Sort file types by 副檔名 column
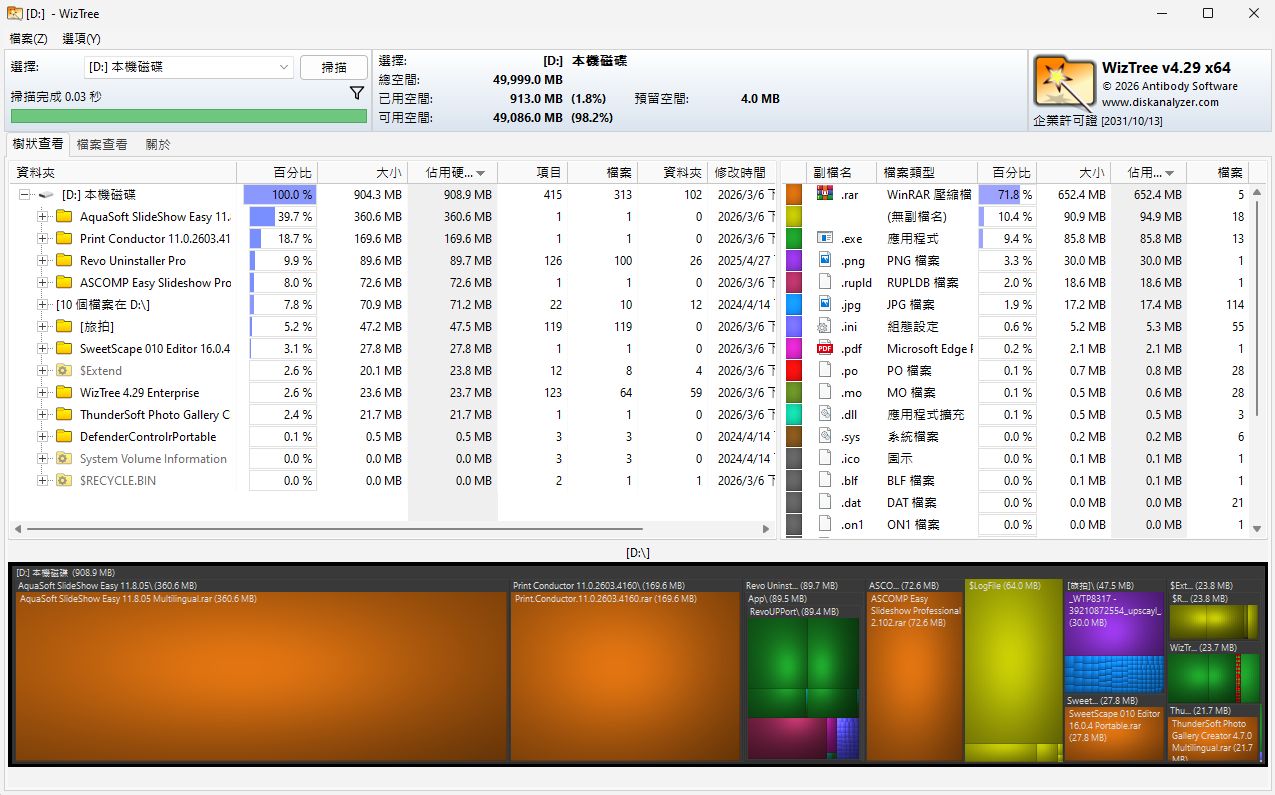The image size is (1275, 795). [x=842, y=172]
